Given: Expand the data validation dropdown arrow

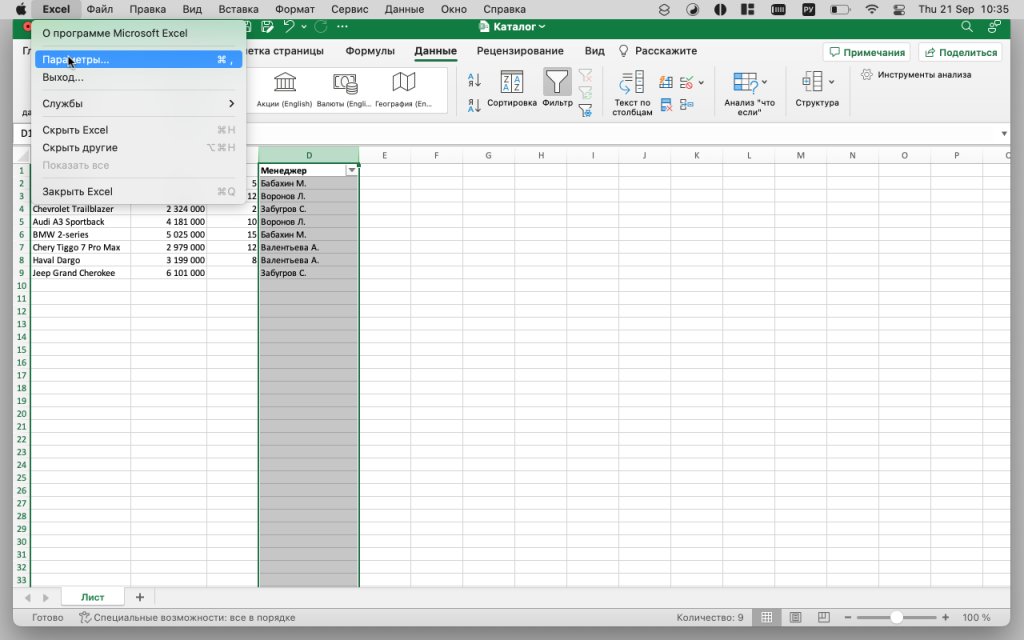Looking at the screenshot, I should pos(701,83).
